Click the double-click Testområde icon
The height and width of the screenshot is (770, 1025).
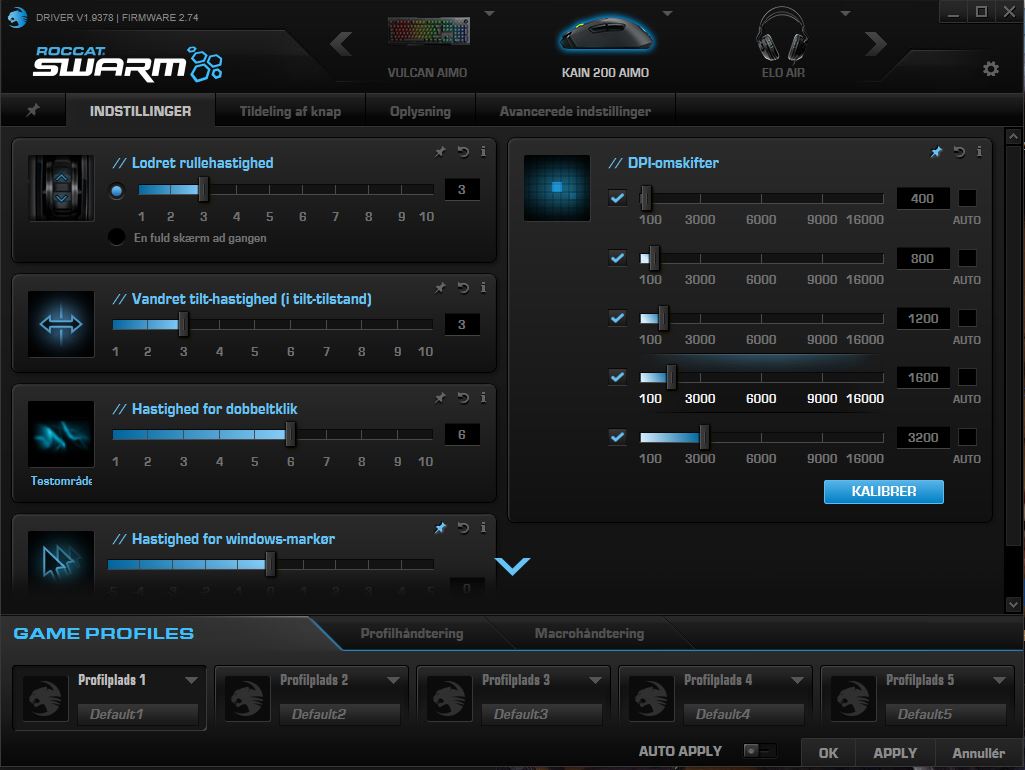61,434
